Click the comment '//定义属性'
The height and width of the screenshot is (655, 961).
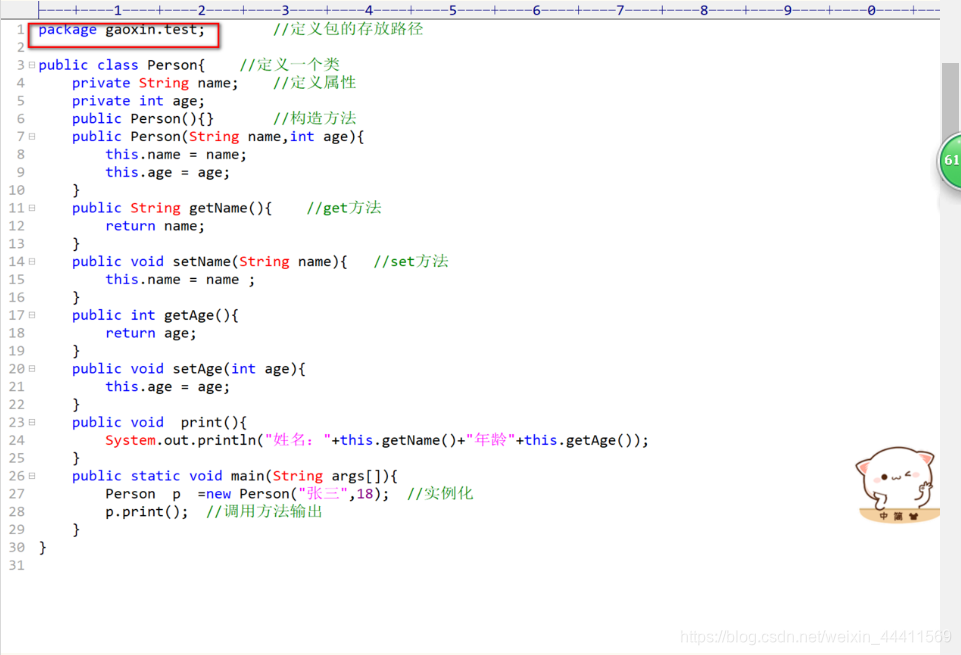click(314, 83)
